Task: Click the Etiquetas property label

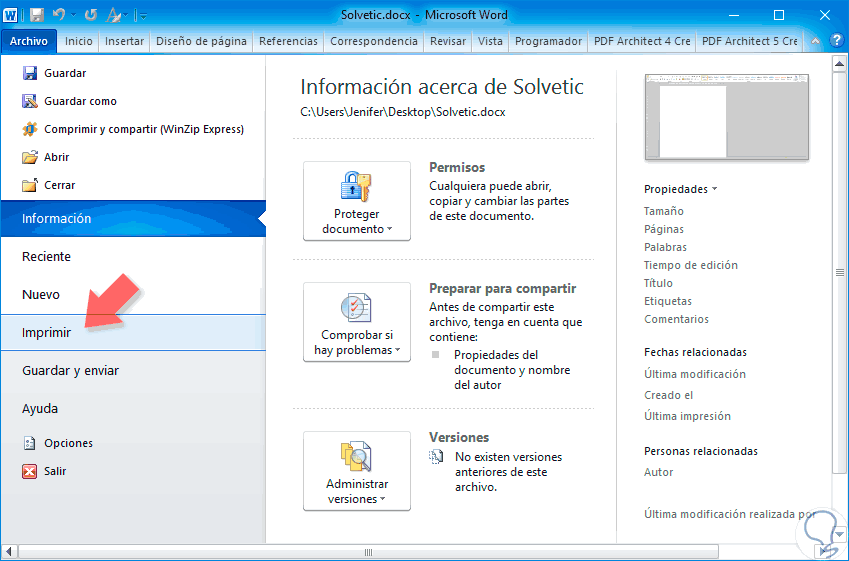Action: coord(668,301)
